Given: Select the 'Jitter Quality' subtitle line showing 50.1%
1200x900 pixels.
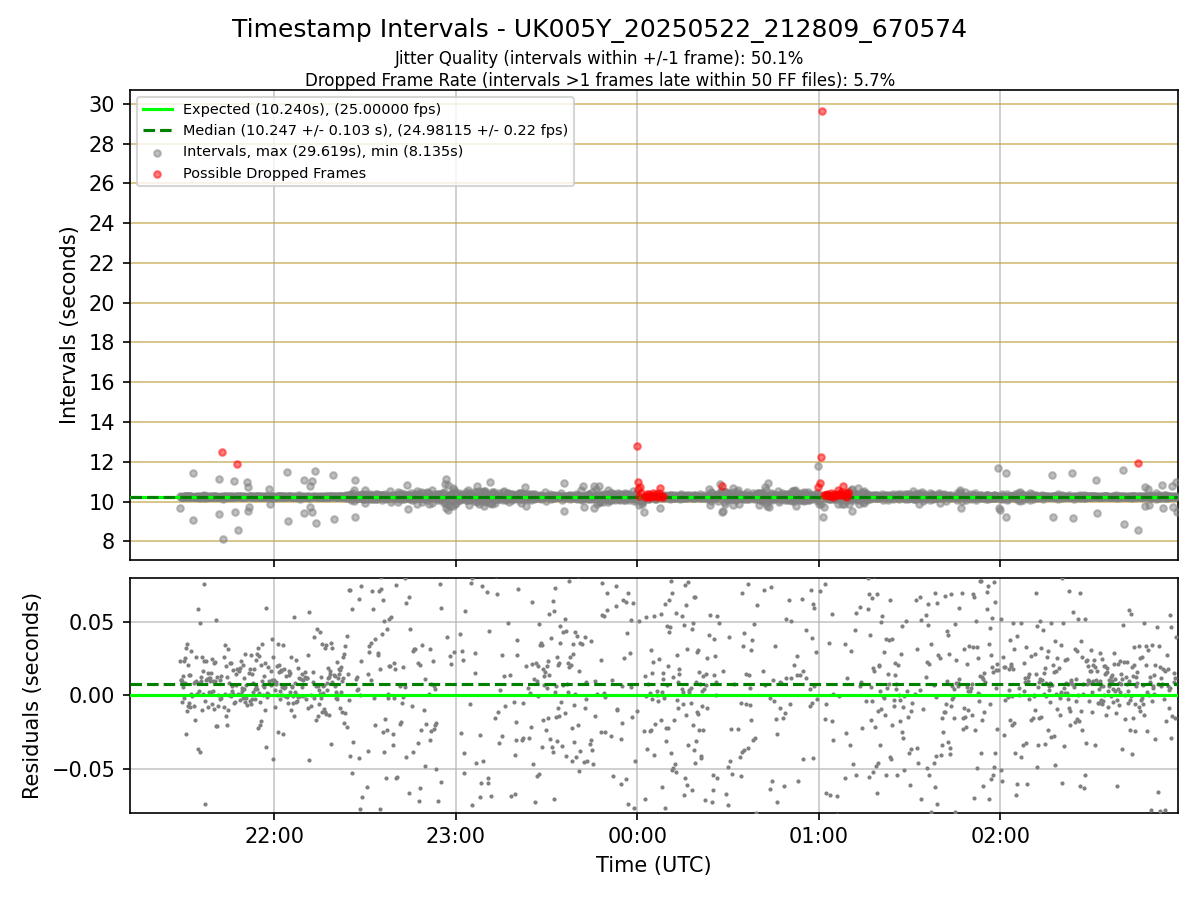Looking at the screenshot, I should point(599,58).
